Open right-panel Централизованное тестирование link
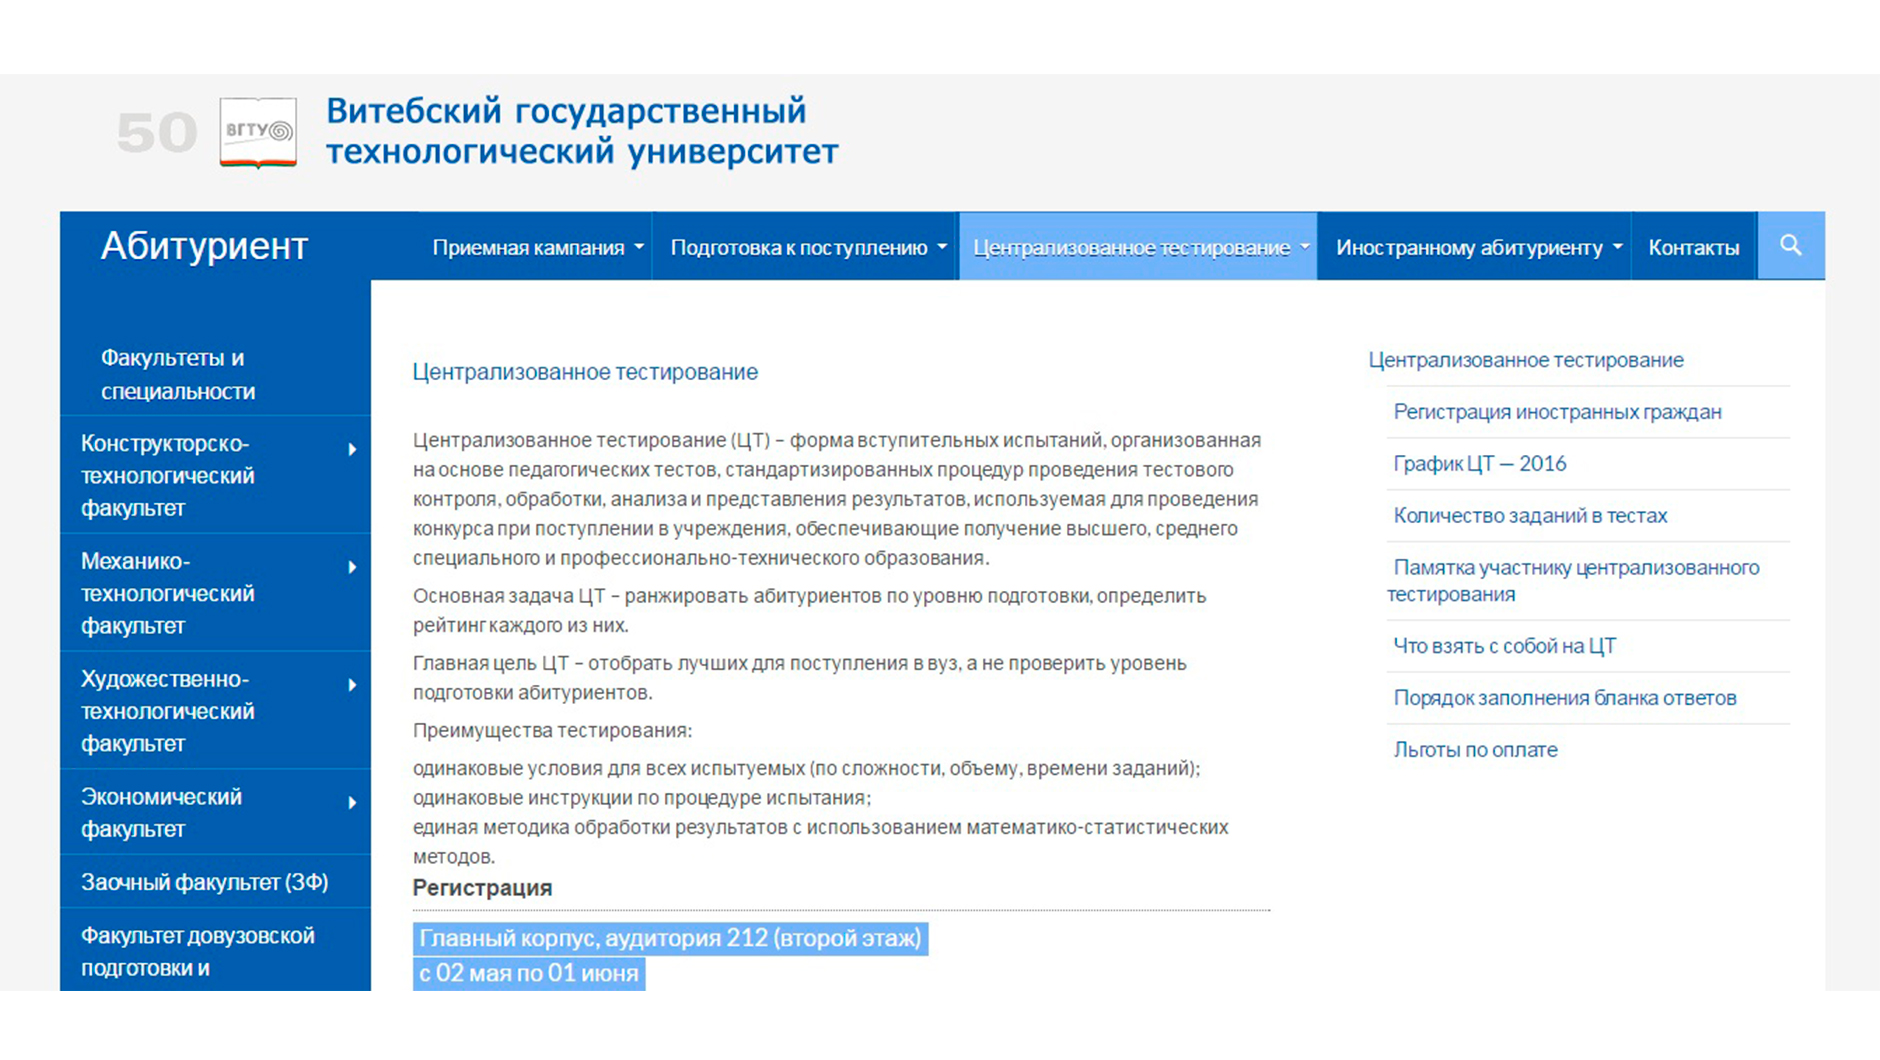The height and width of the screenshot is (1060, 1880). [1526, 360]
